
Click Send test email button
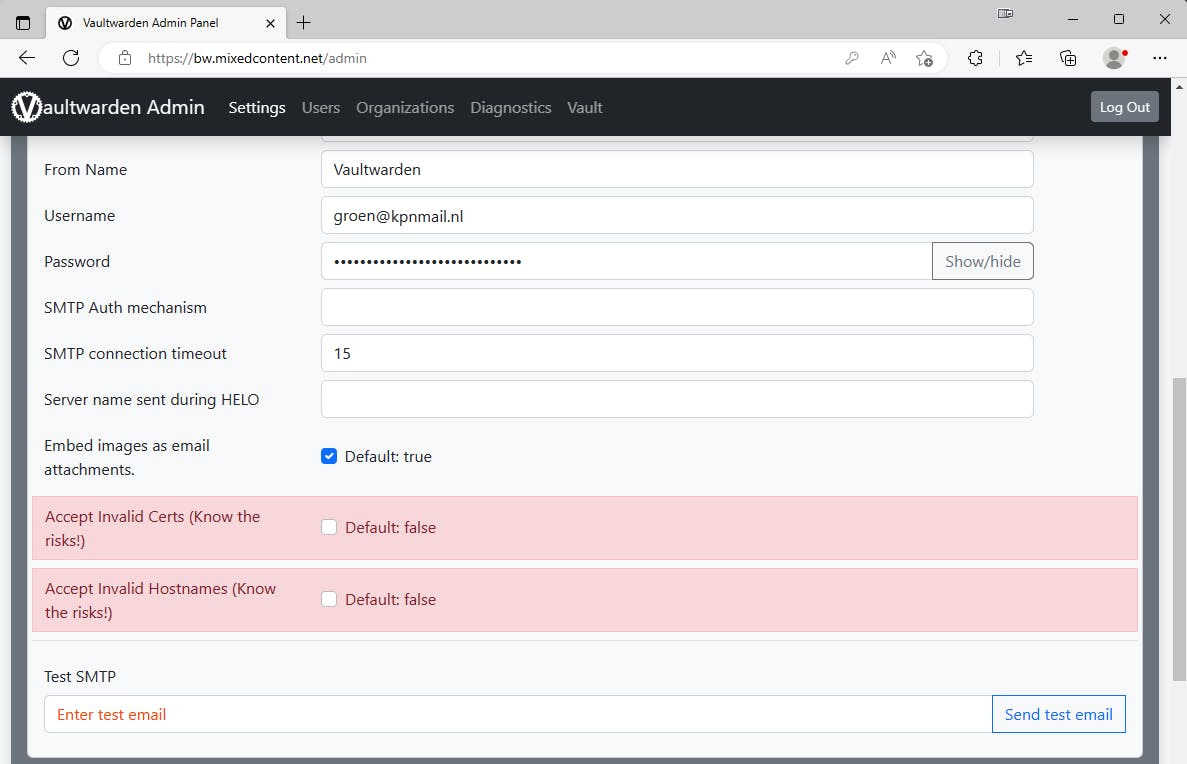(1058, 714)
